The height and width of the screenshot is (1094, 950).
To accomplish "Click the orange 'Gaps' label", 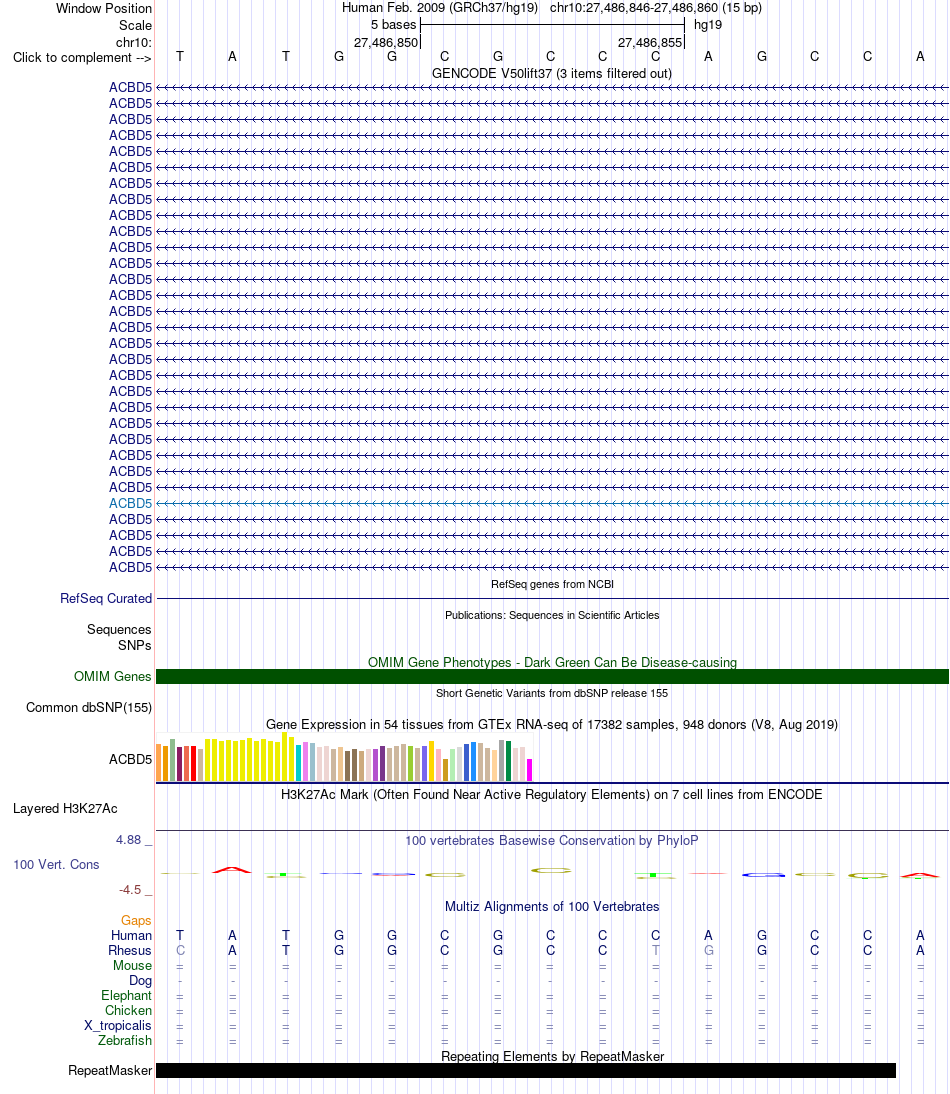I will click(x=136, y=920).
